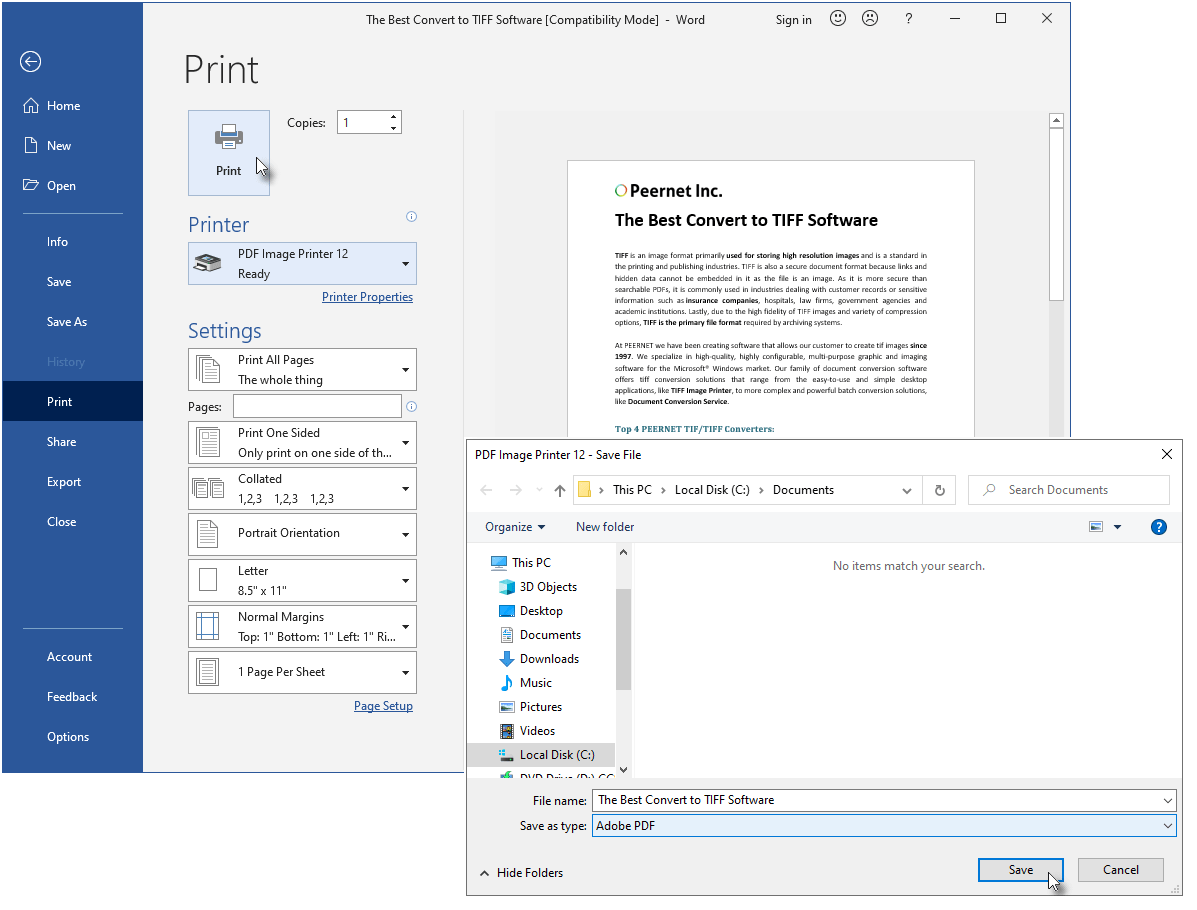Click Save to save the PDF file
The image size is (1197, 910).
click(x=1020, y=869)
